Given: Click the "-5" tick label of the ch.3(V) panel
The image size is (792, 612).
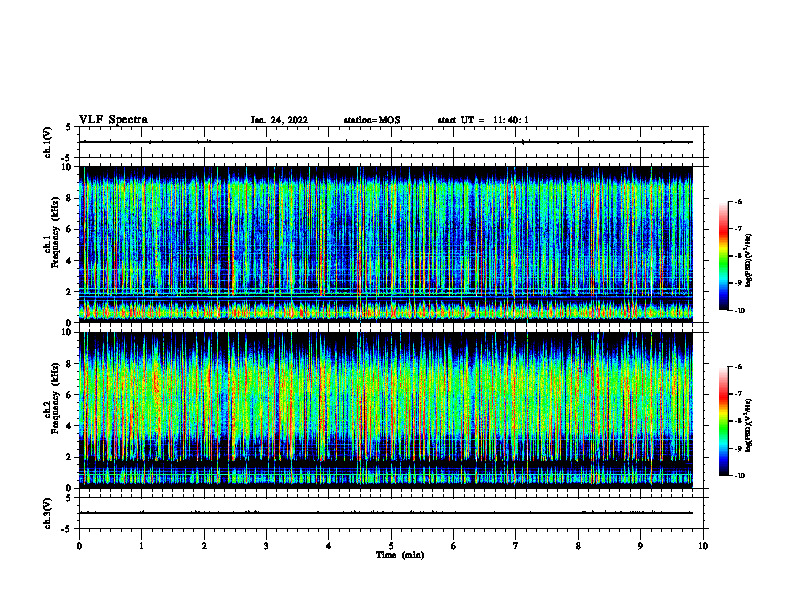Looking at the screenshot, I should point(68,529).
